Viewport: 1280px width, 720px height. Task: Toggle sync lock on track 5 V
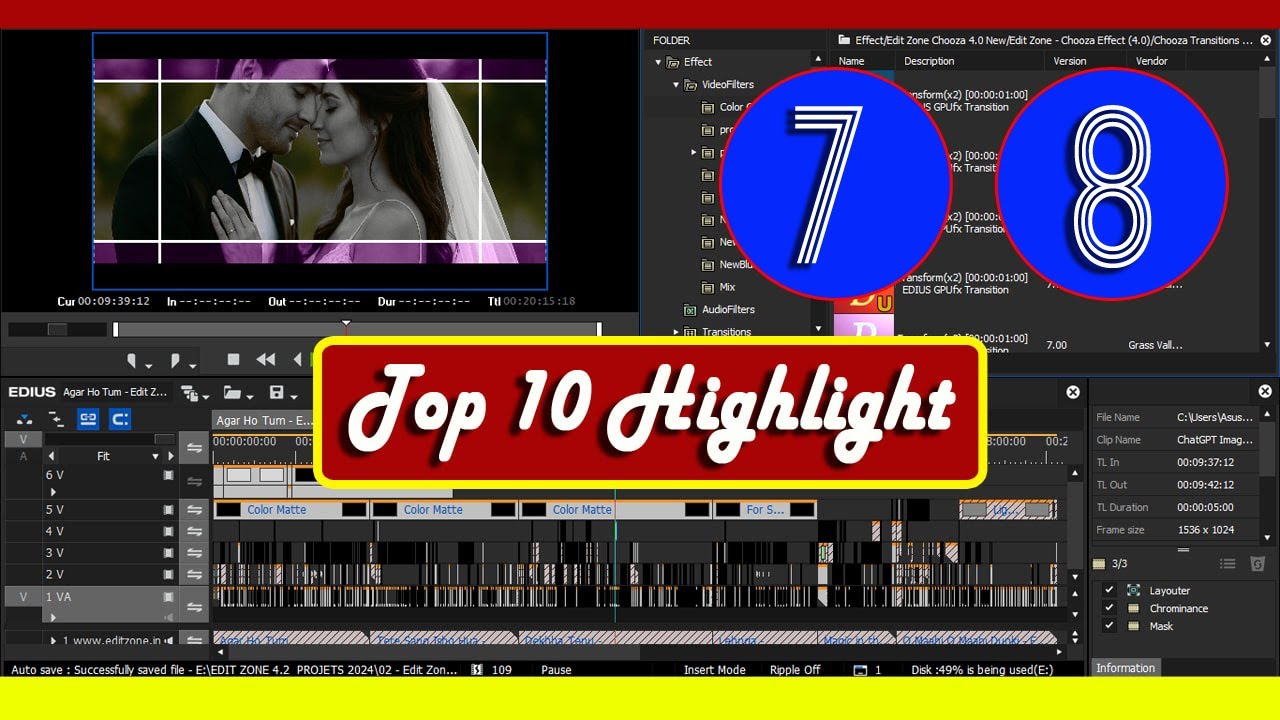(195, 510)
